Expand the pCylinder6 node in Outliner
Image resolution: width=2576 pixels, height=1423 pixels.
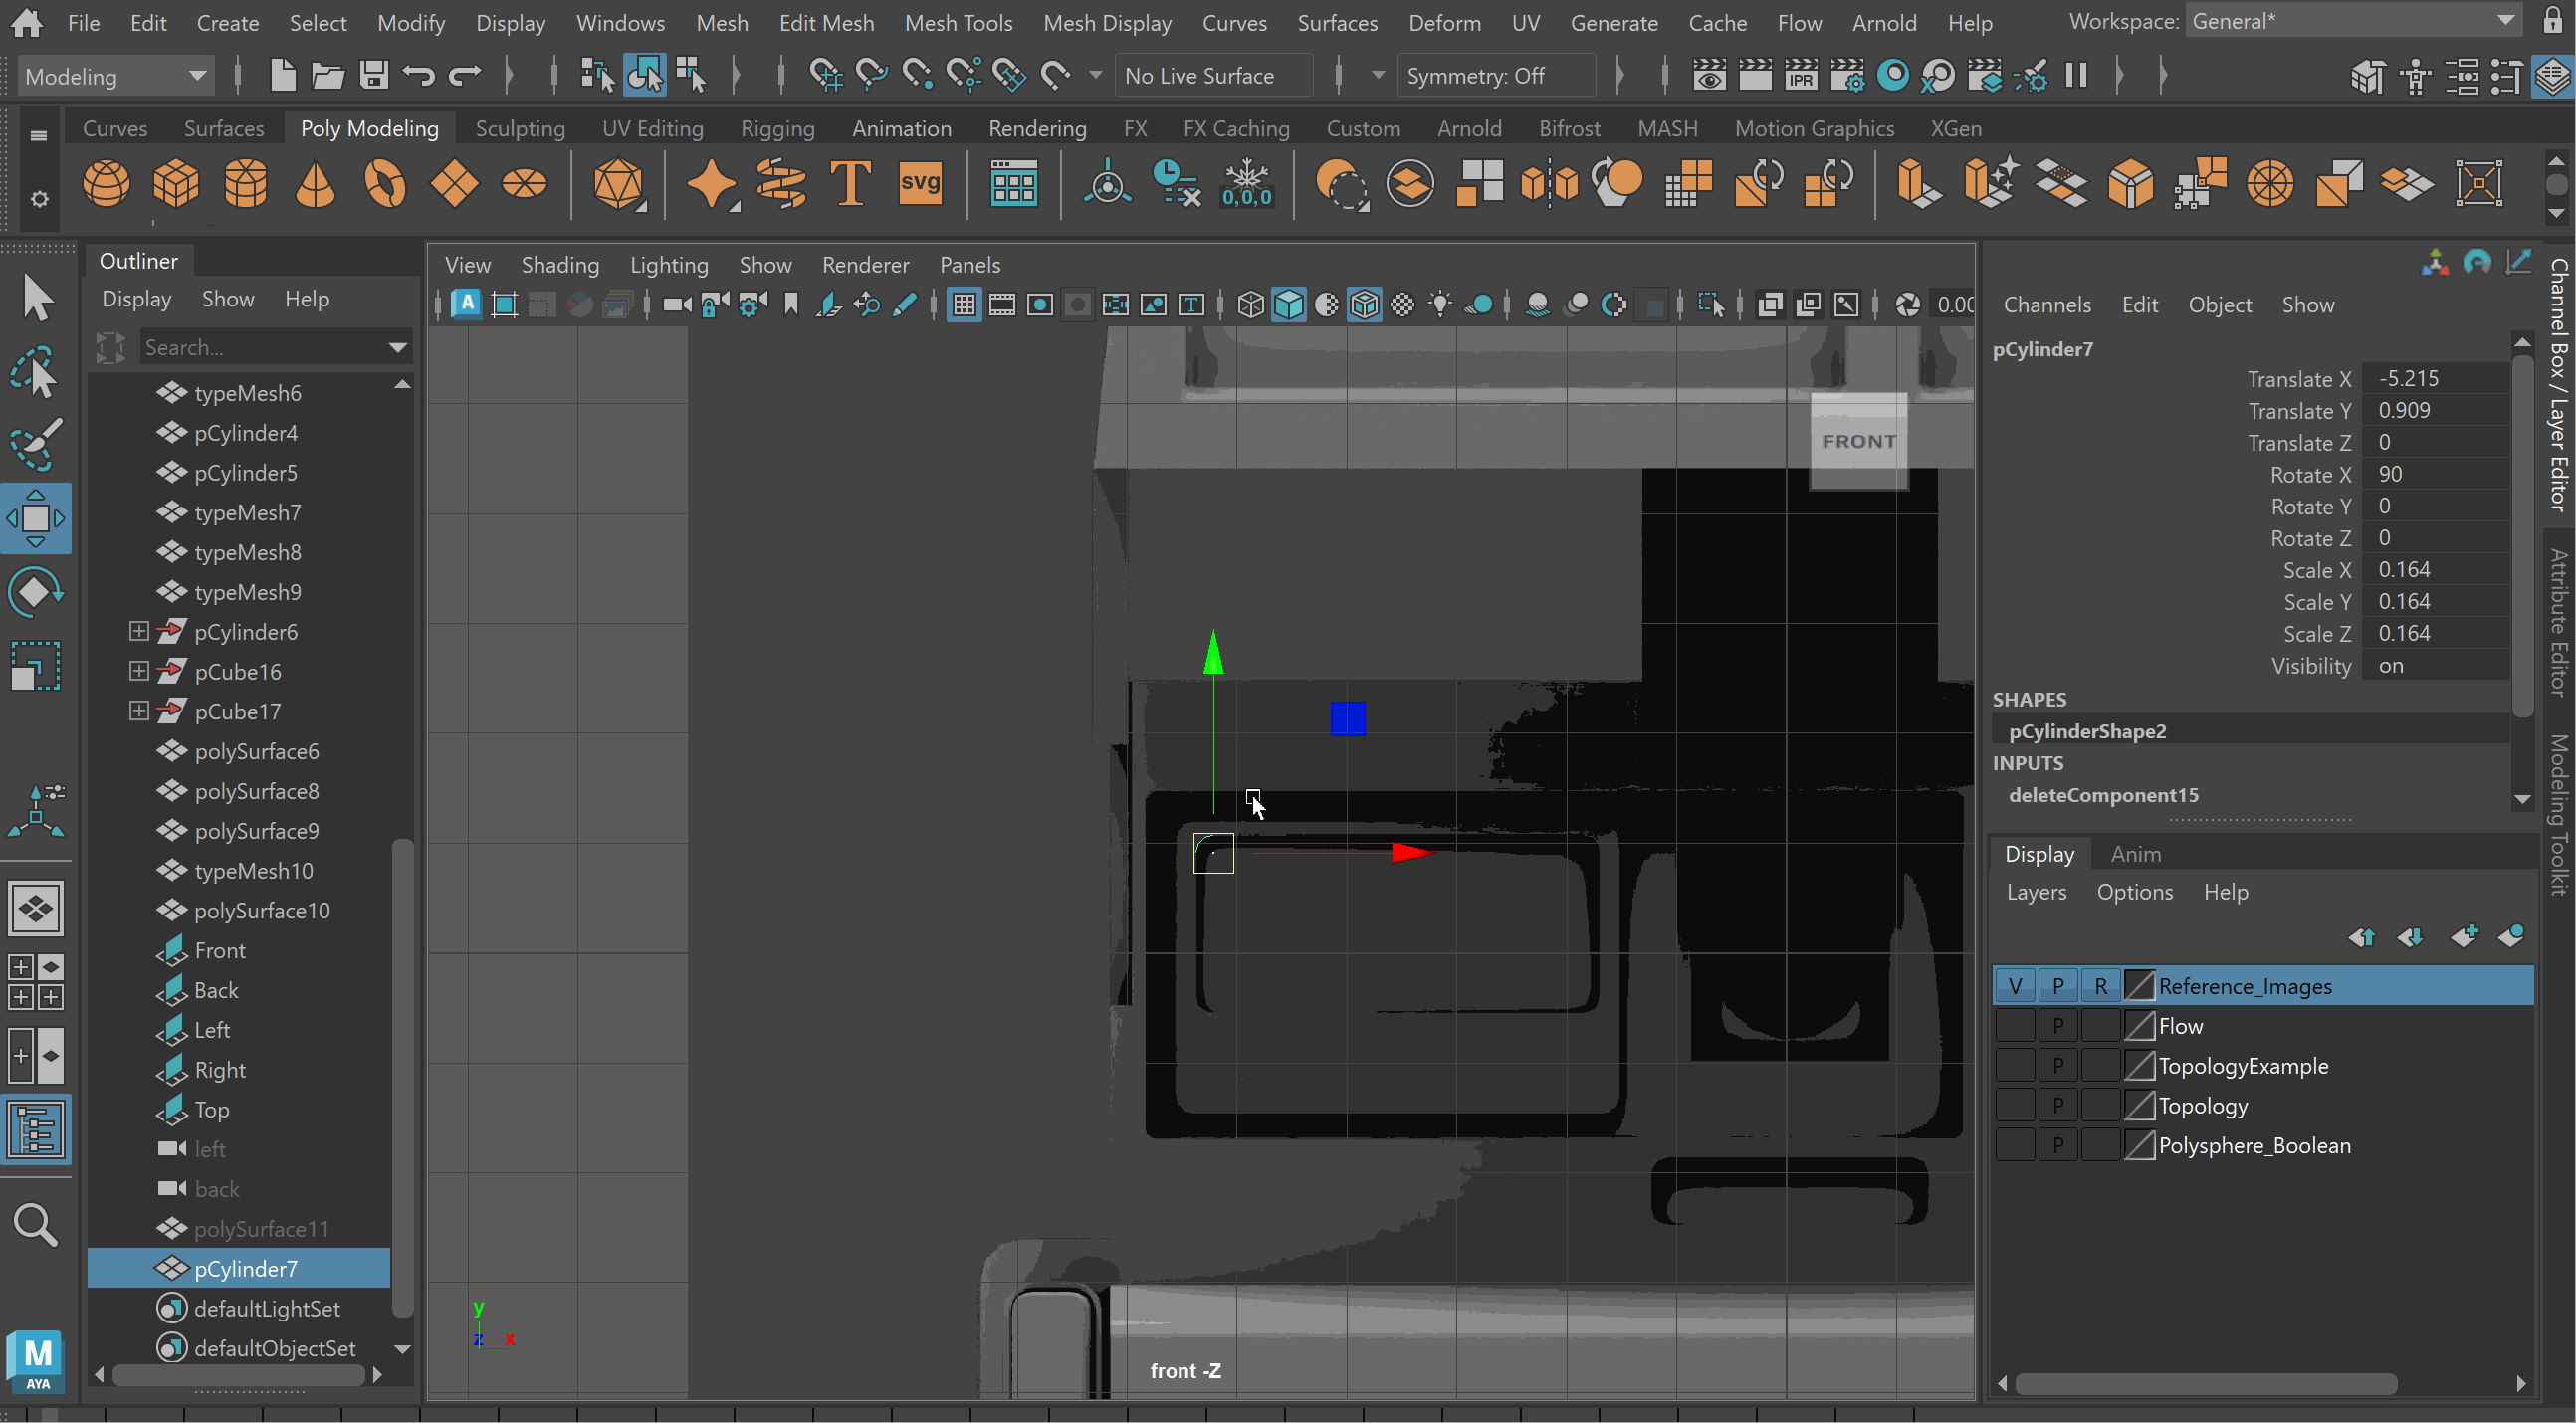click(x=139, y=632)
